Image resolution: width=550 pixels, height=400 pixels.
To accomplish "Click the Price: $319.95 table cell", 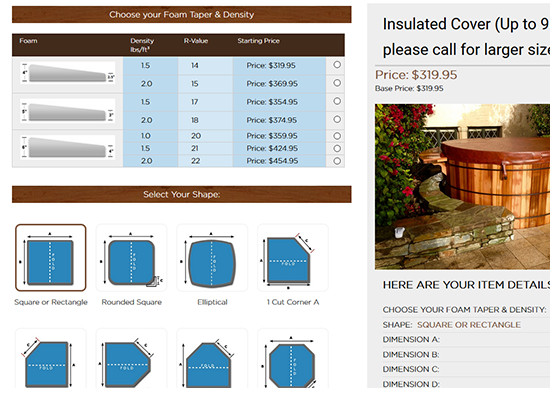I will 280,66.
